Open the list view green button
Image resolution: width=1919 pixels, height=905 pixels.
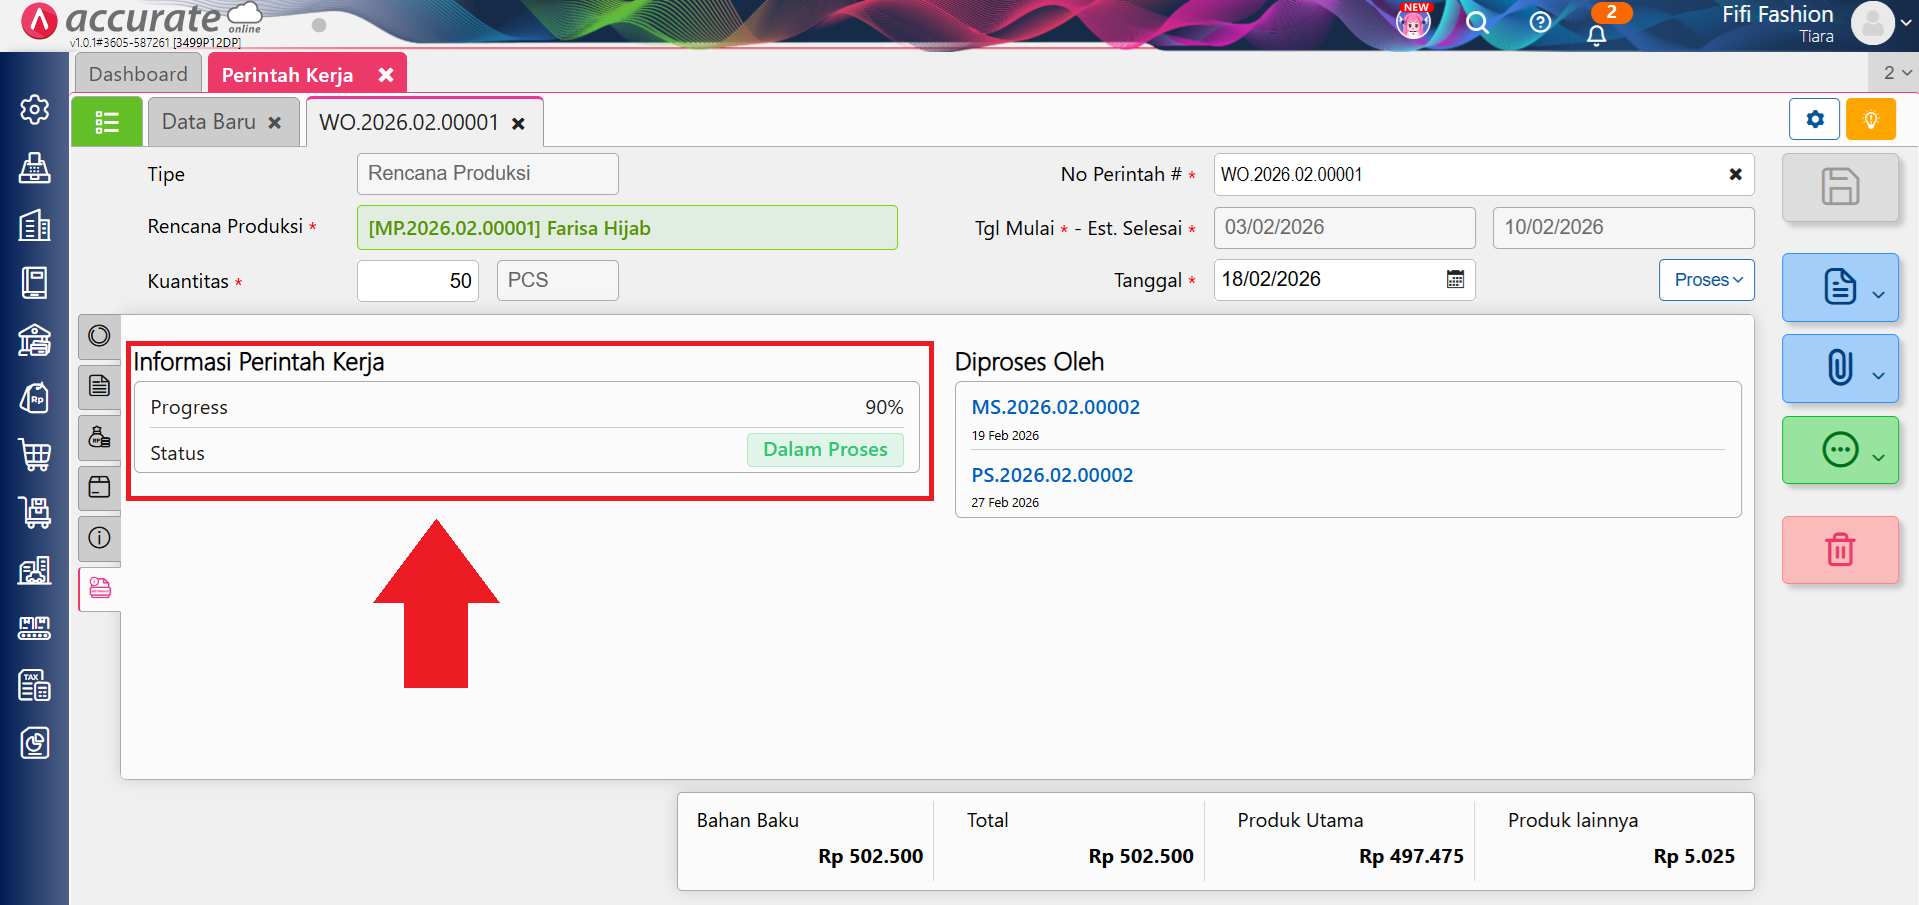pyautogui.click(x=107, y=122)
